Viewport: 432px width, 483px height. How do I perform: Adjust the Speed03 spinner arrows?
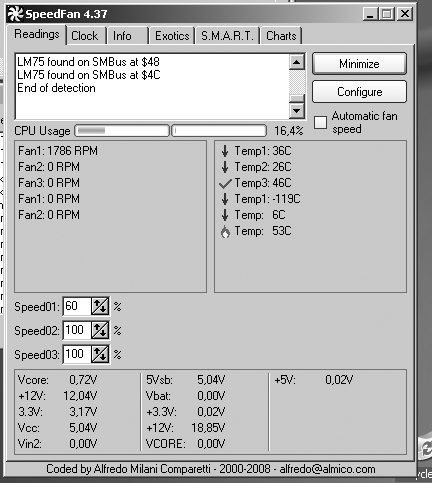(100, 354)
